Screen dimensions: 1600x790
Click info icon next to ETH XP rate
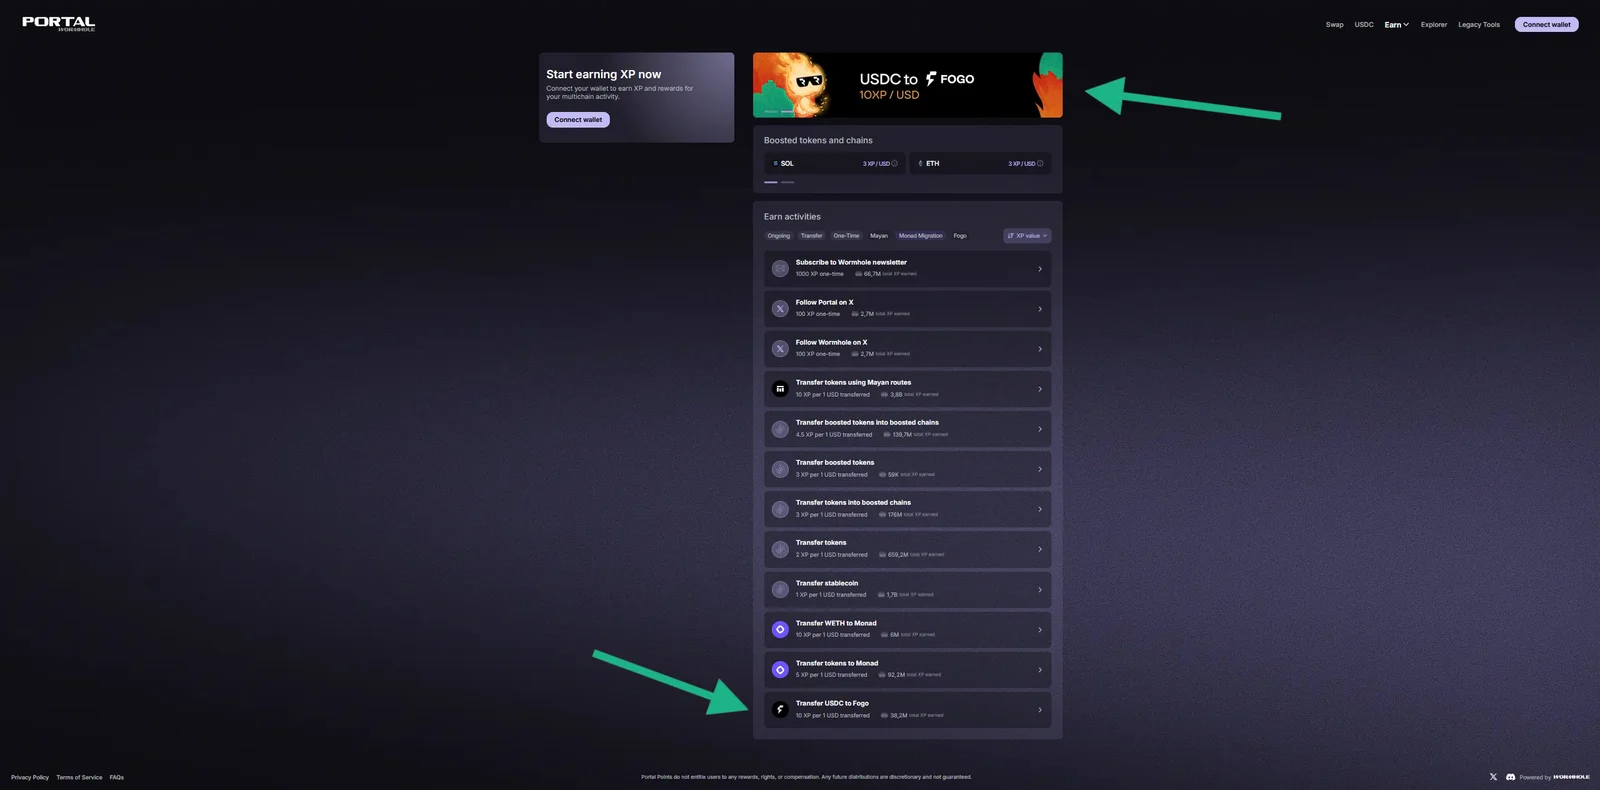pyautogui.click(x=1040, y=164)
